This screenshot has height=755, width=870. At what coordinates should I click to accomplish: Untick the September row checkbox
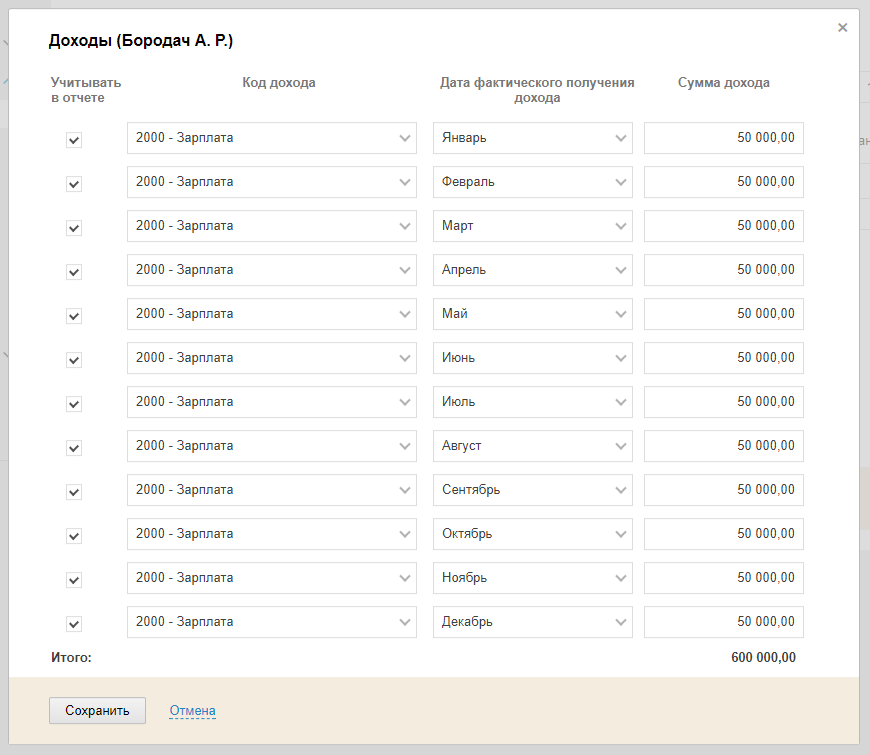pyautogui.click(x=74, y=492)
